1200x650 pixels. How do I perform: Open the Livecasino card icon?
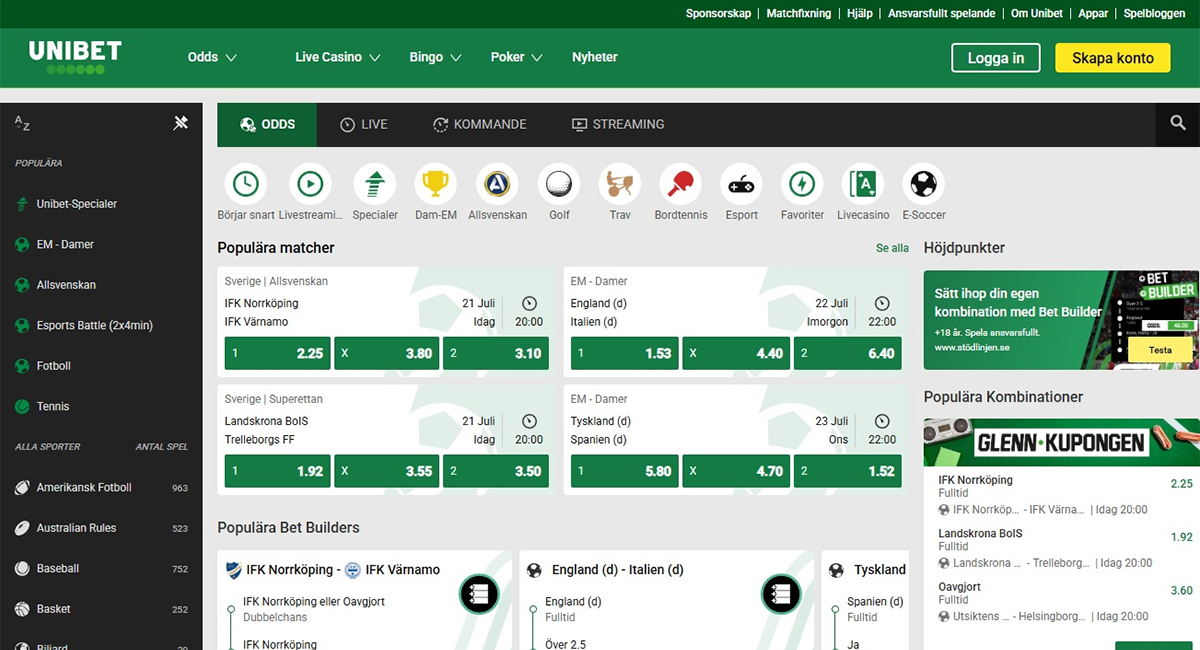(x=863, y=184)
